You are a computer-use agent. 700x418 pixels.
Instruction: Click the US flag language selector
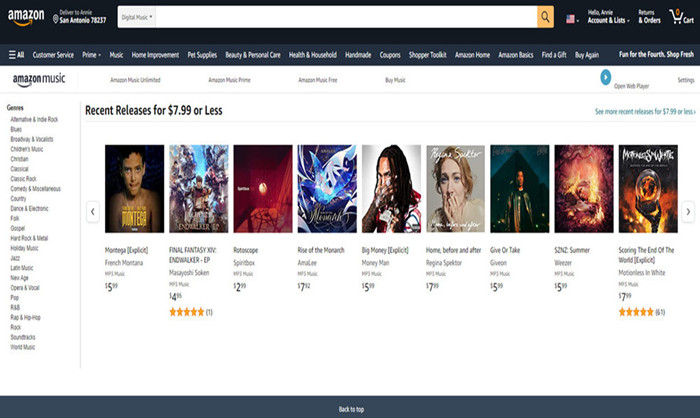point(572,19)
